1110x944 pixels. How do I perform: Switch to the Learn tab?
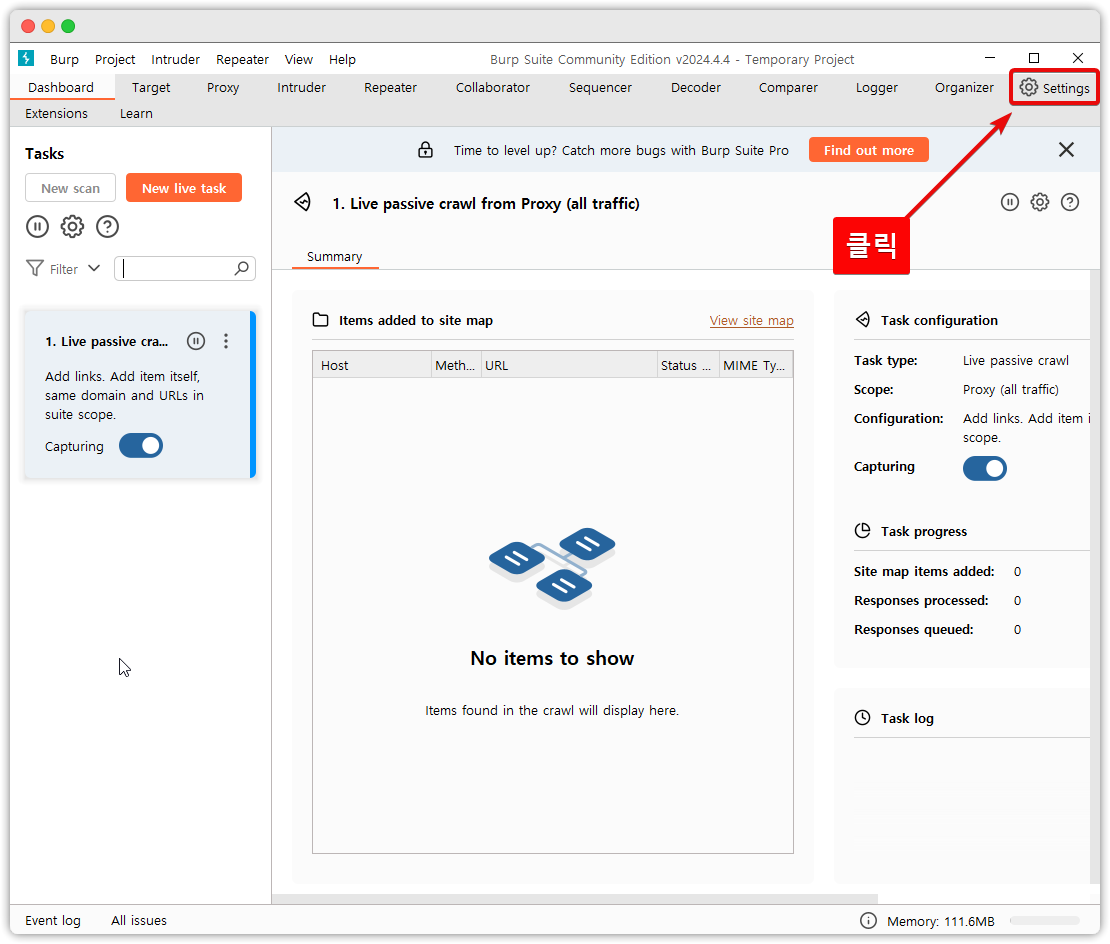[136, 113]
